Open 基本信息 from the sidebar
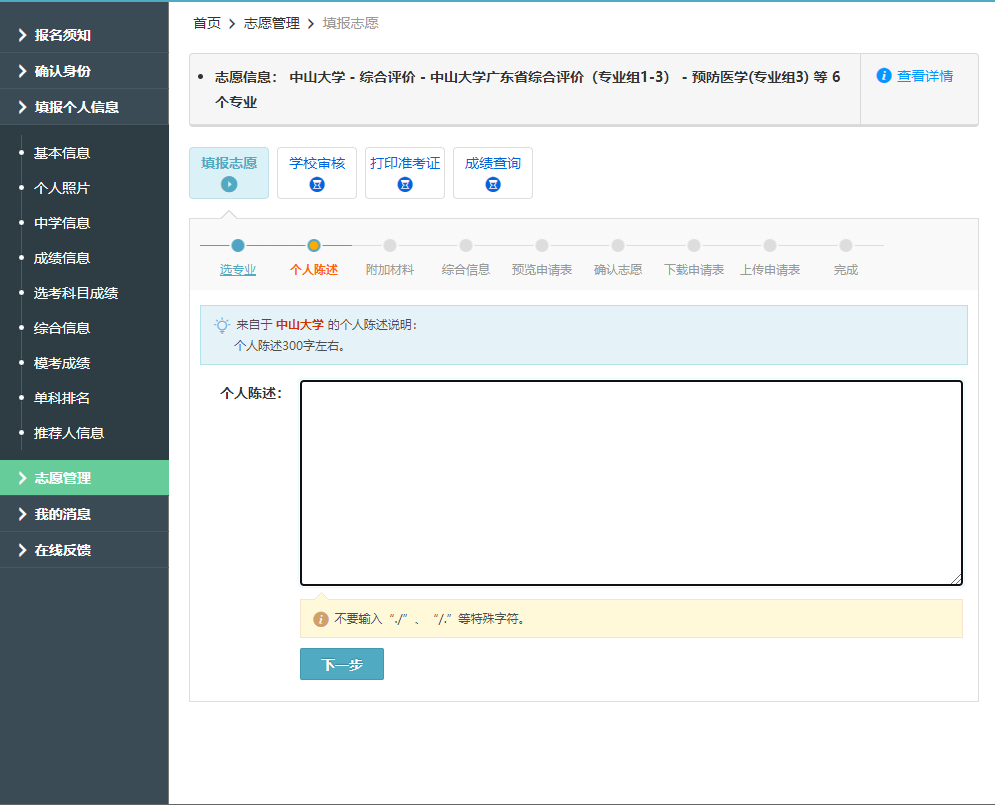 [60, 152]
